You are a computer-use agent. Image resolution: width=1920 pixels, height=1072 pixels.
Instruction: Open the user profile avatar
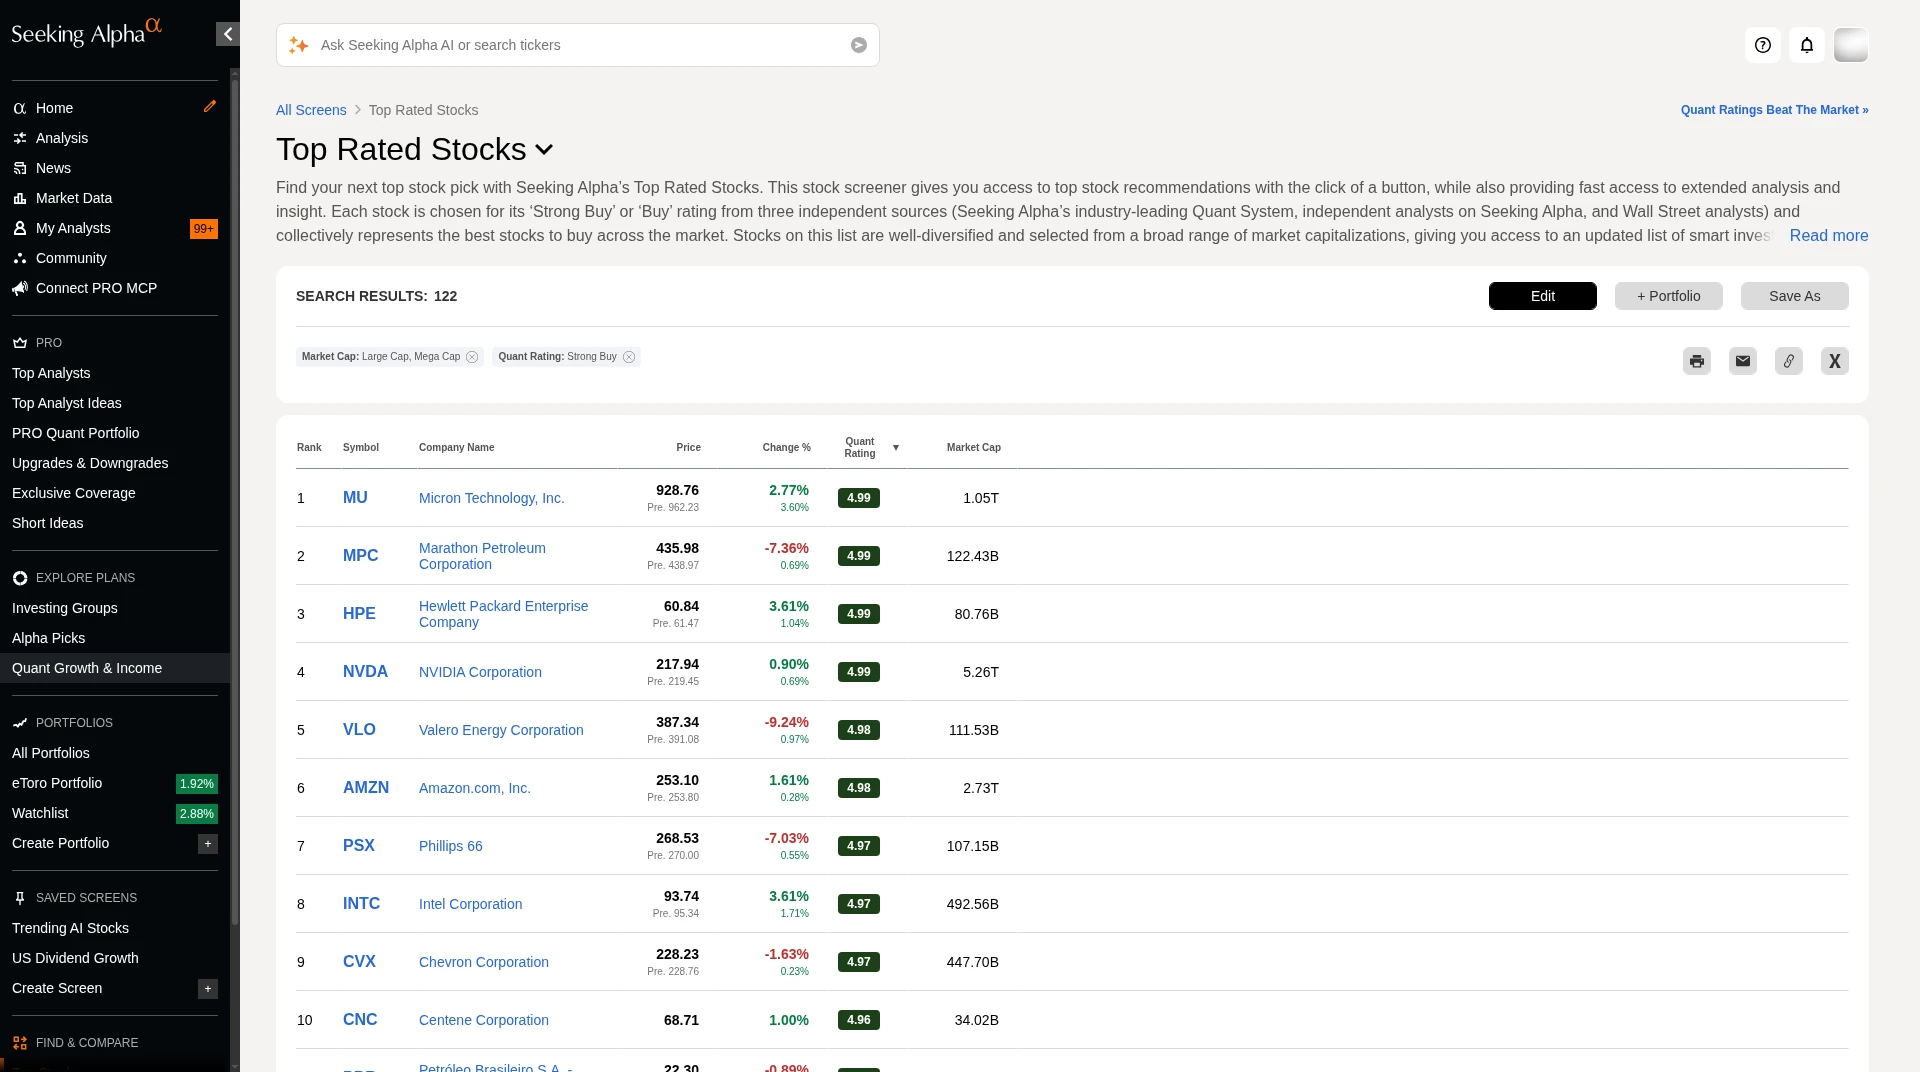[x=1851, y=45]
